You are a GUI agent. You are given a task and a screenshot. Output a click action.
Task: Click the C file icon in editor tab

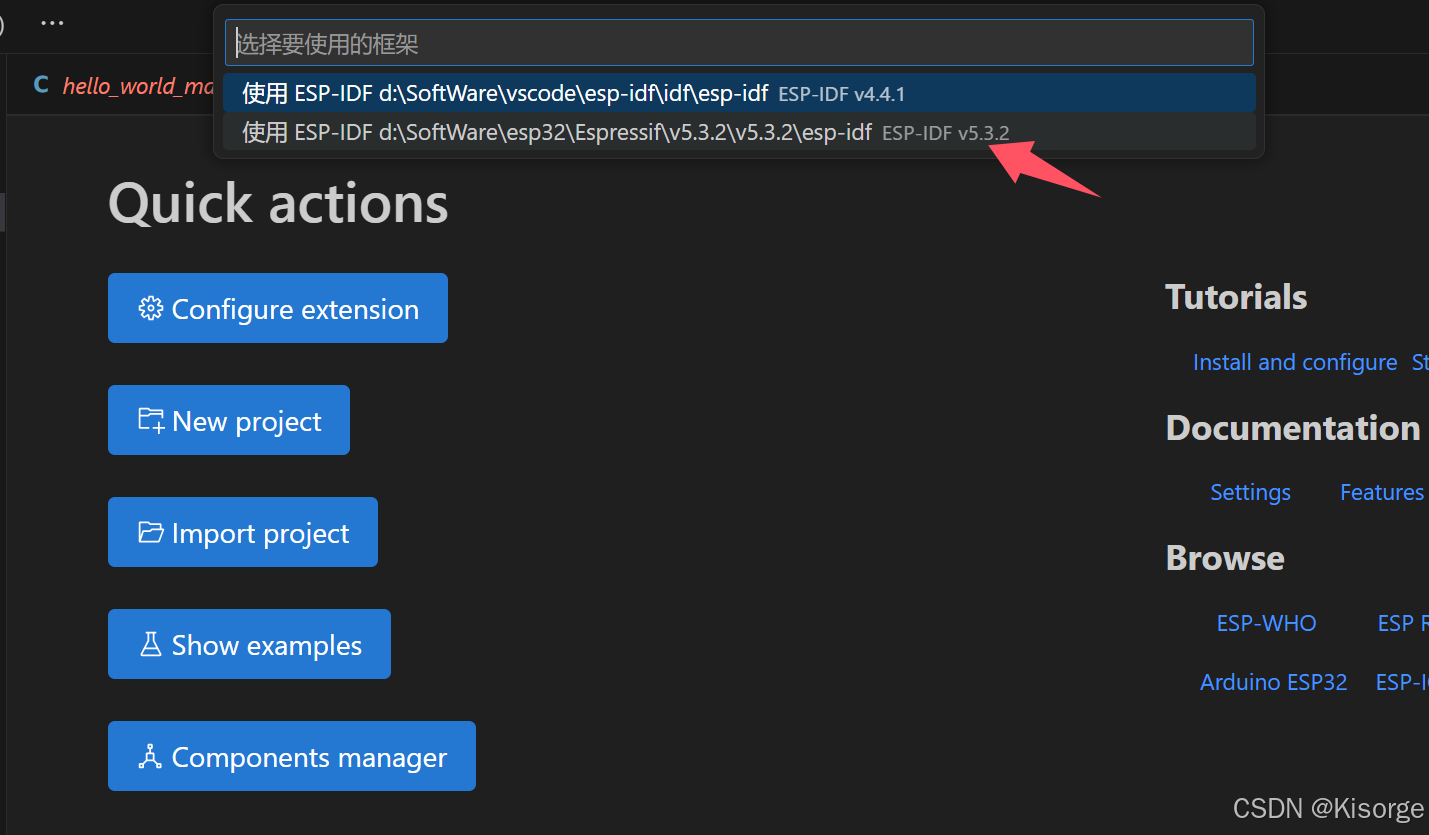click(x=41, y=85)
